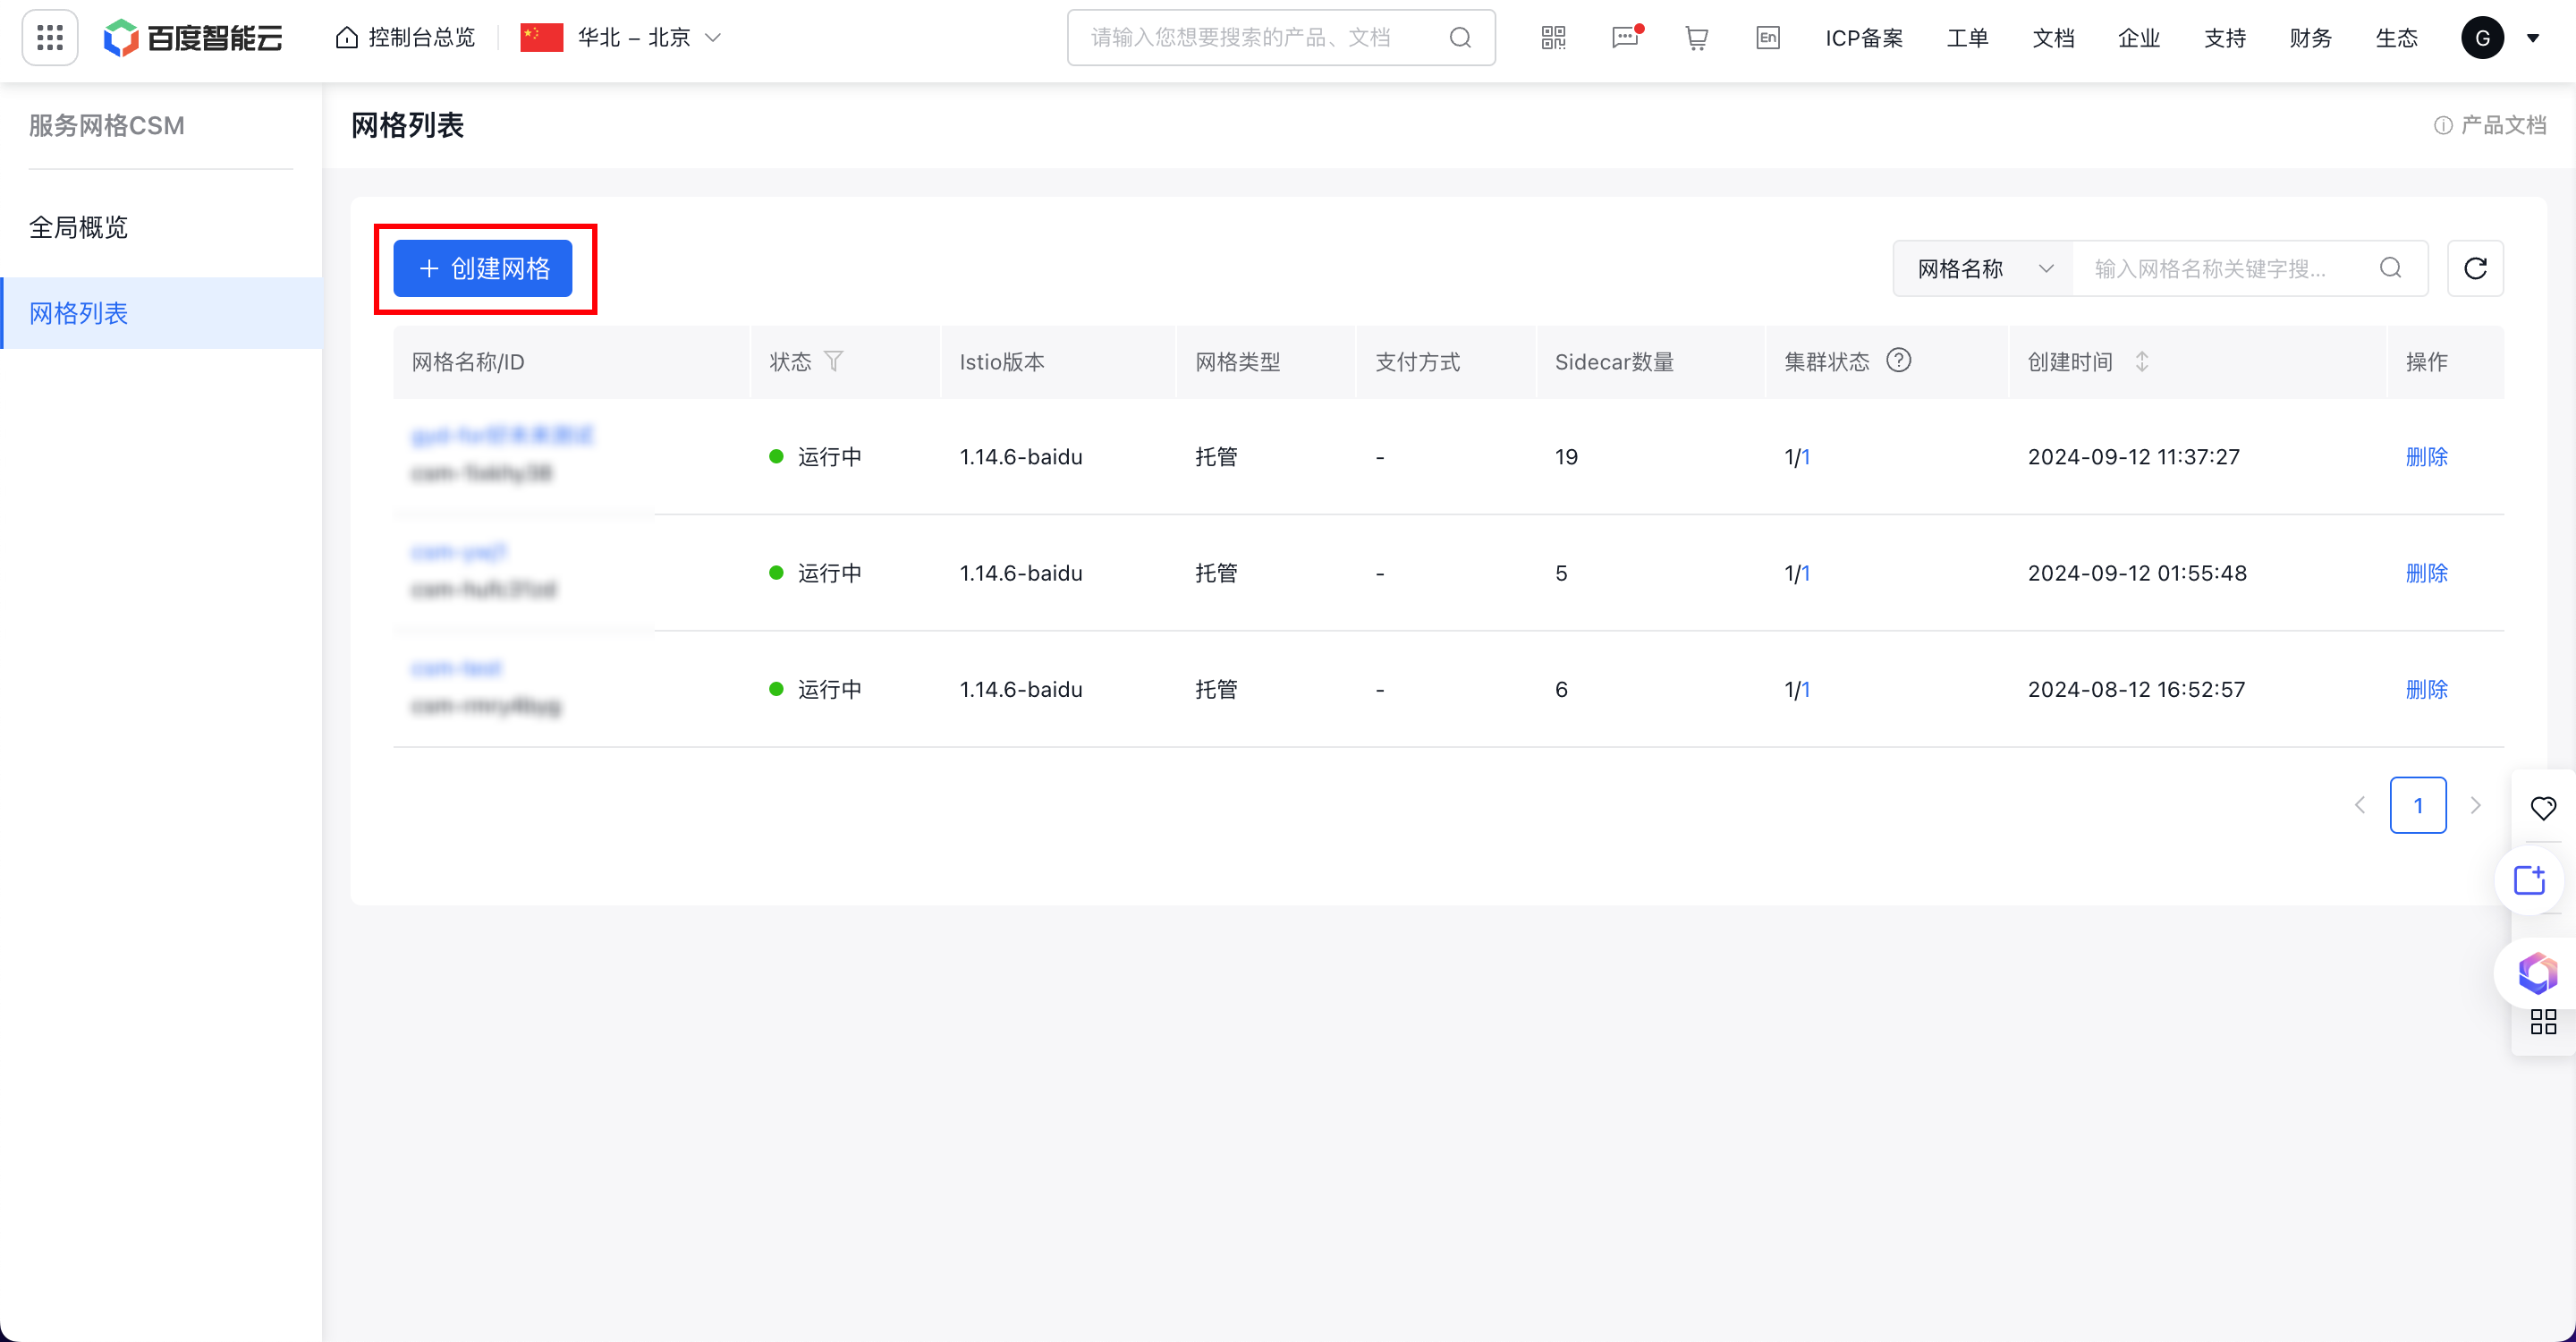Viewport: 2576px width, 1342px height.
Task: Expand the account menu caret
Action: pos(2533,38)
